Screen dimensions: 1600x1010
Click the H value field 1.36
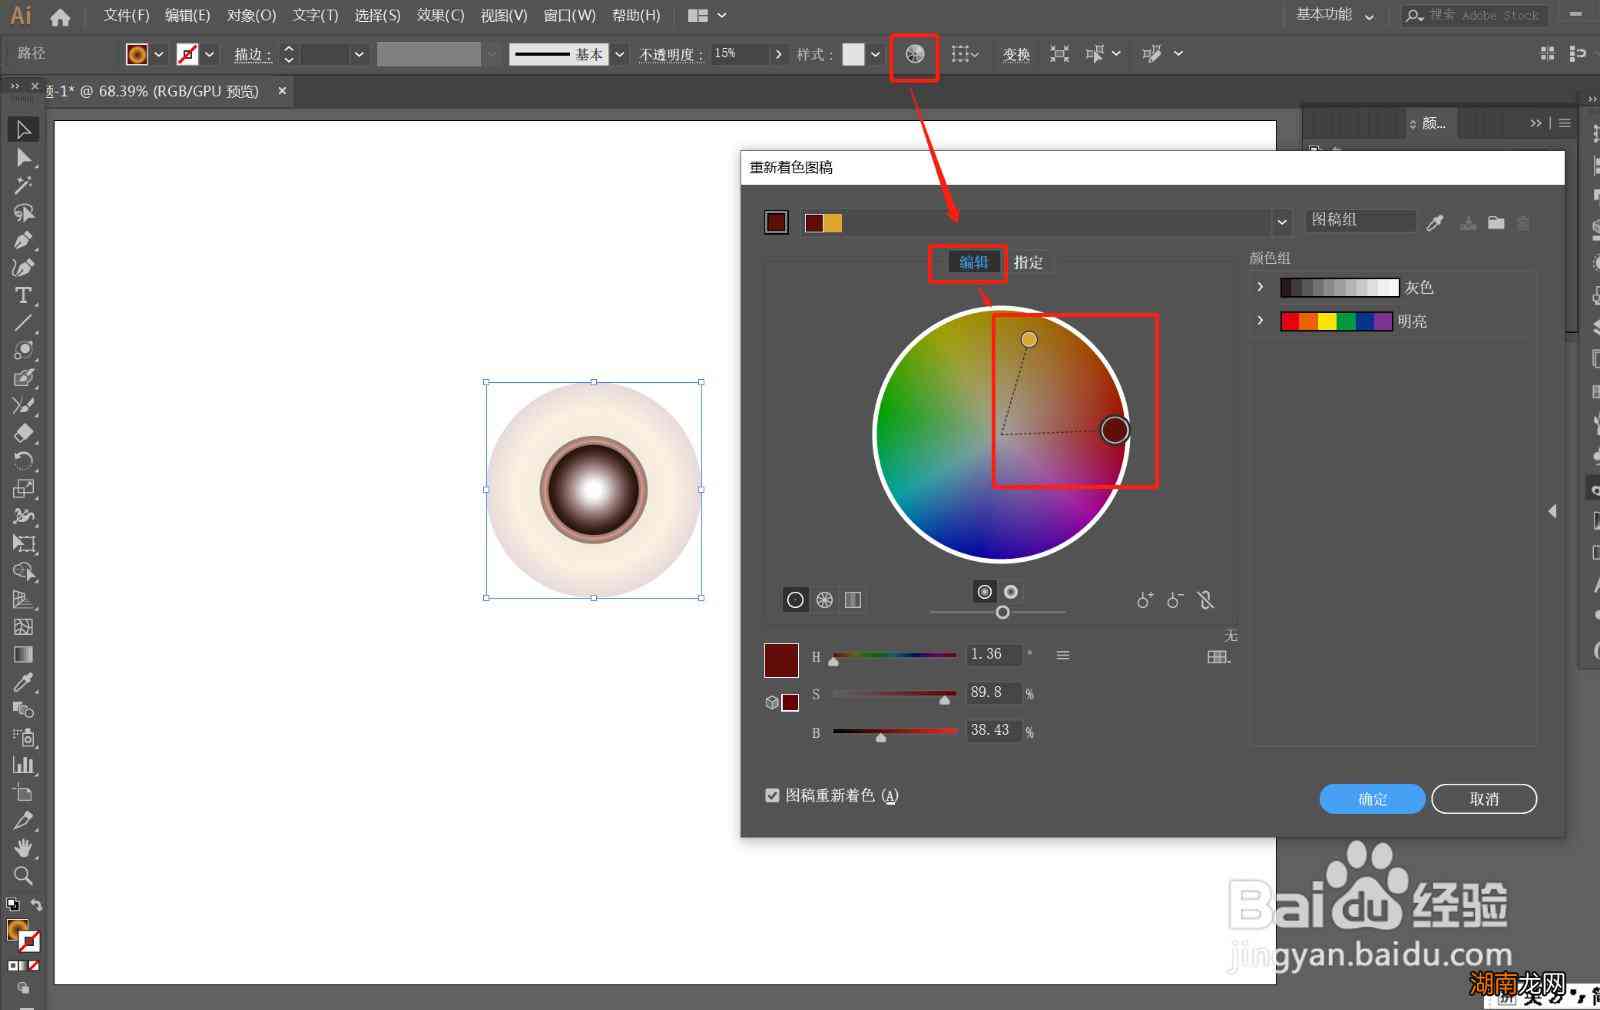(993, 655)
